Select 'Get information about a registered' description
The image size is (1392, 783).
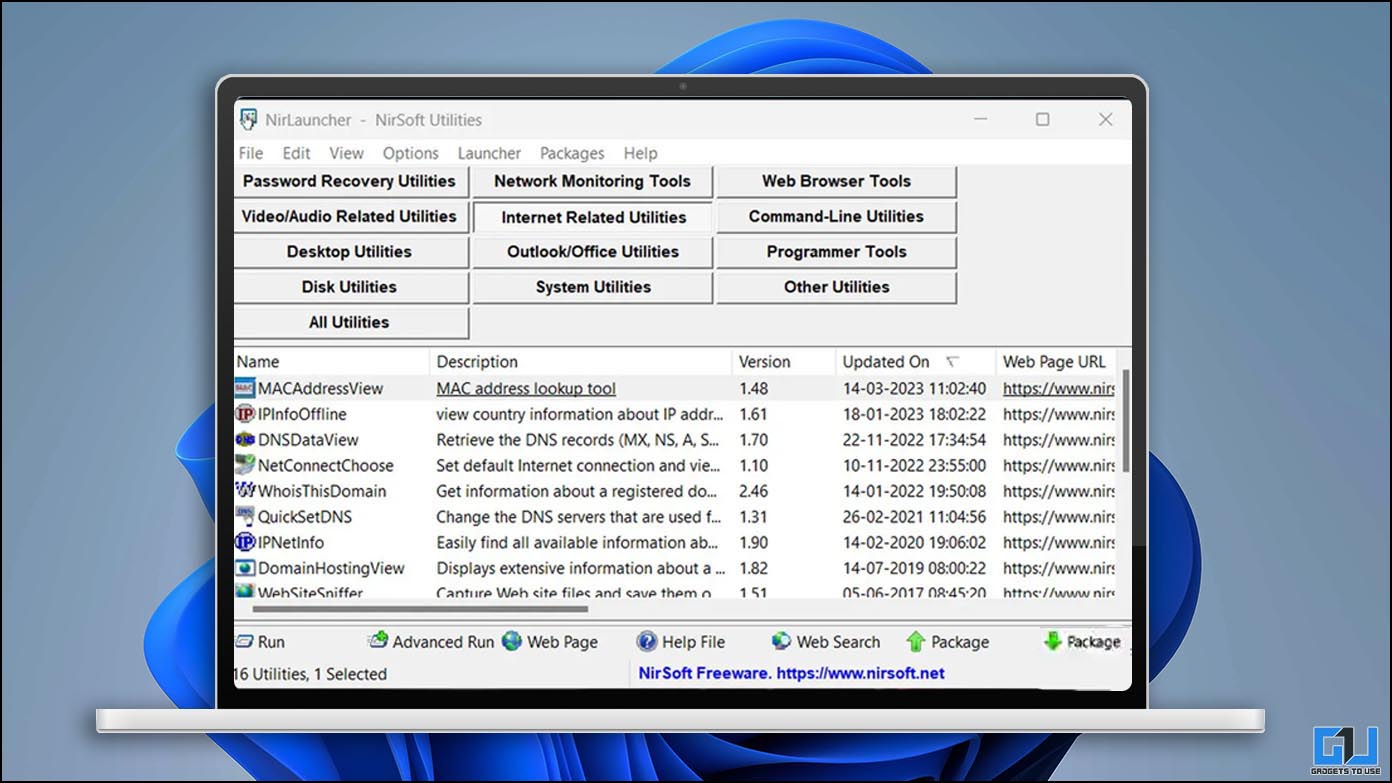coord(578,491)
